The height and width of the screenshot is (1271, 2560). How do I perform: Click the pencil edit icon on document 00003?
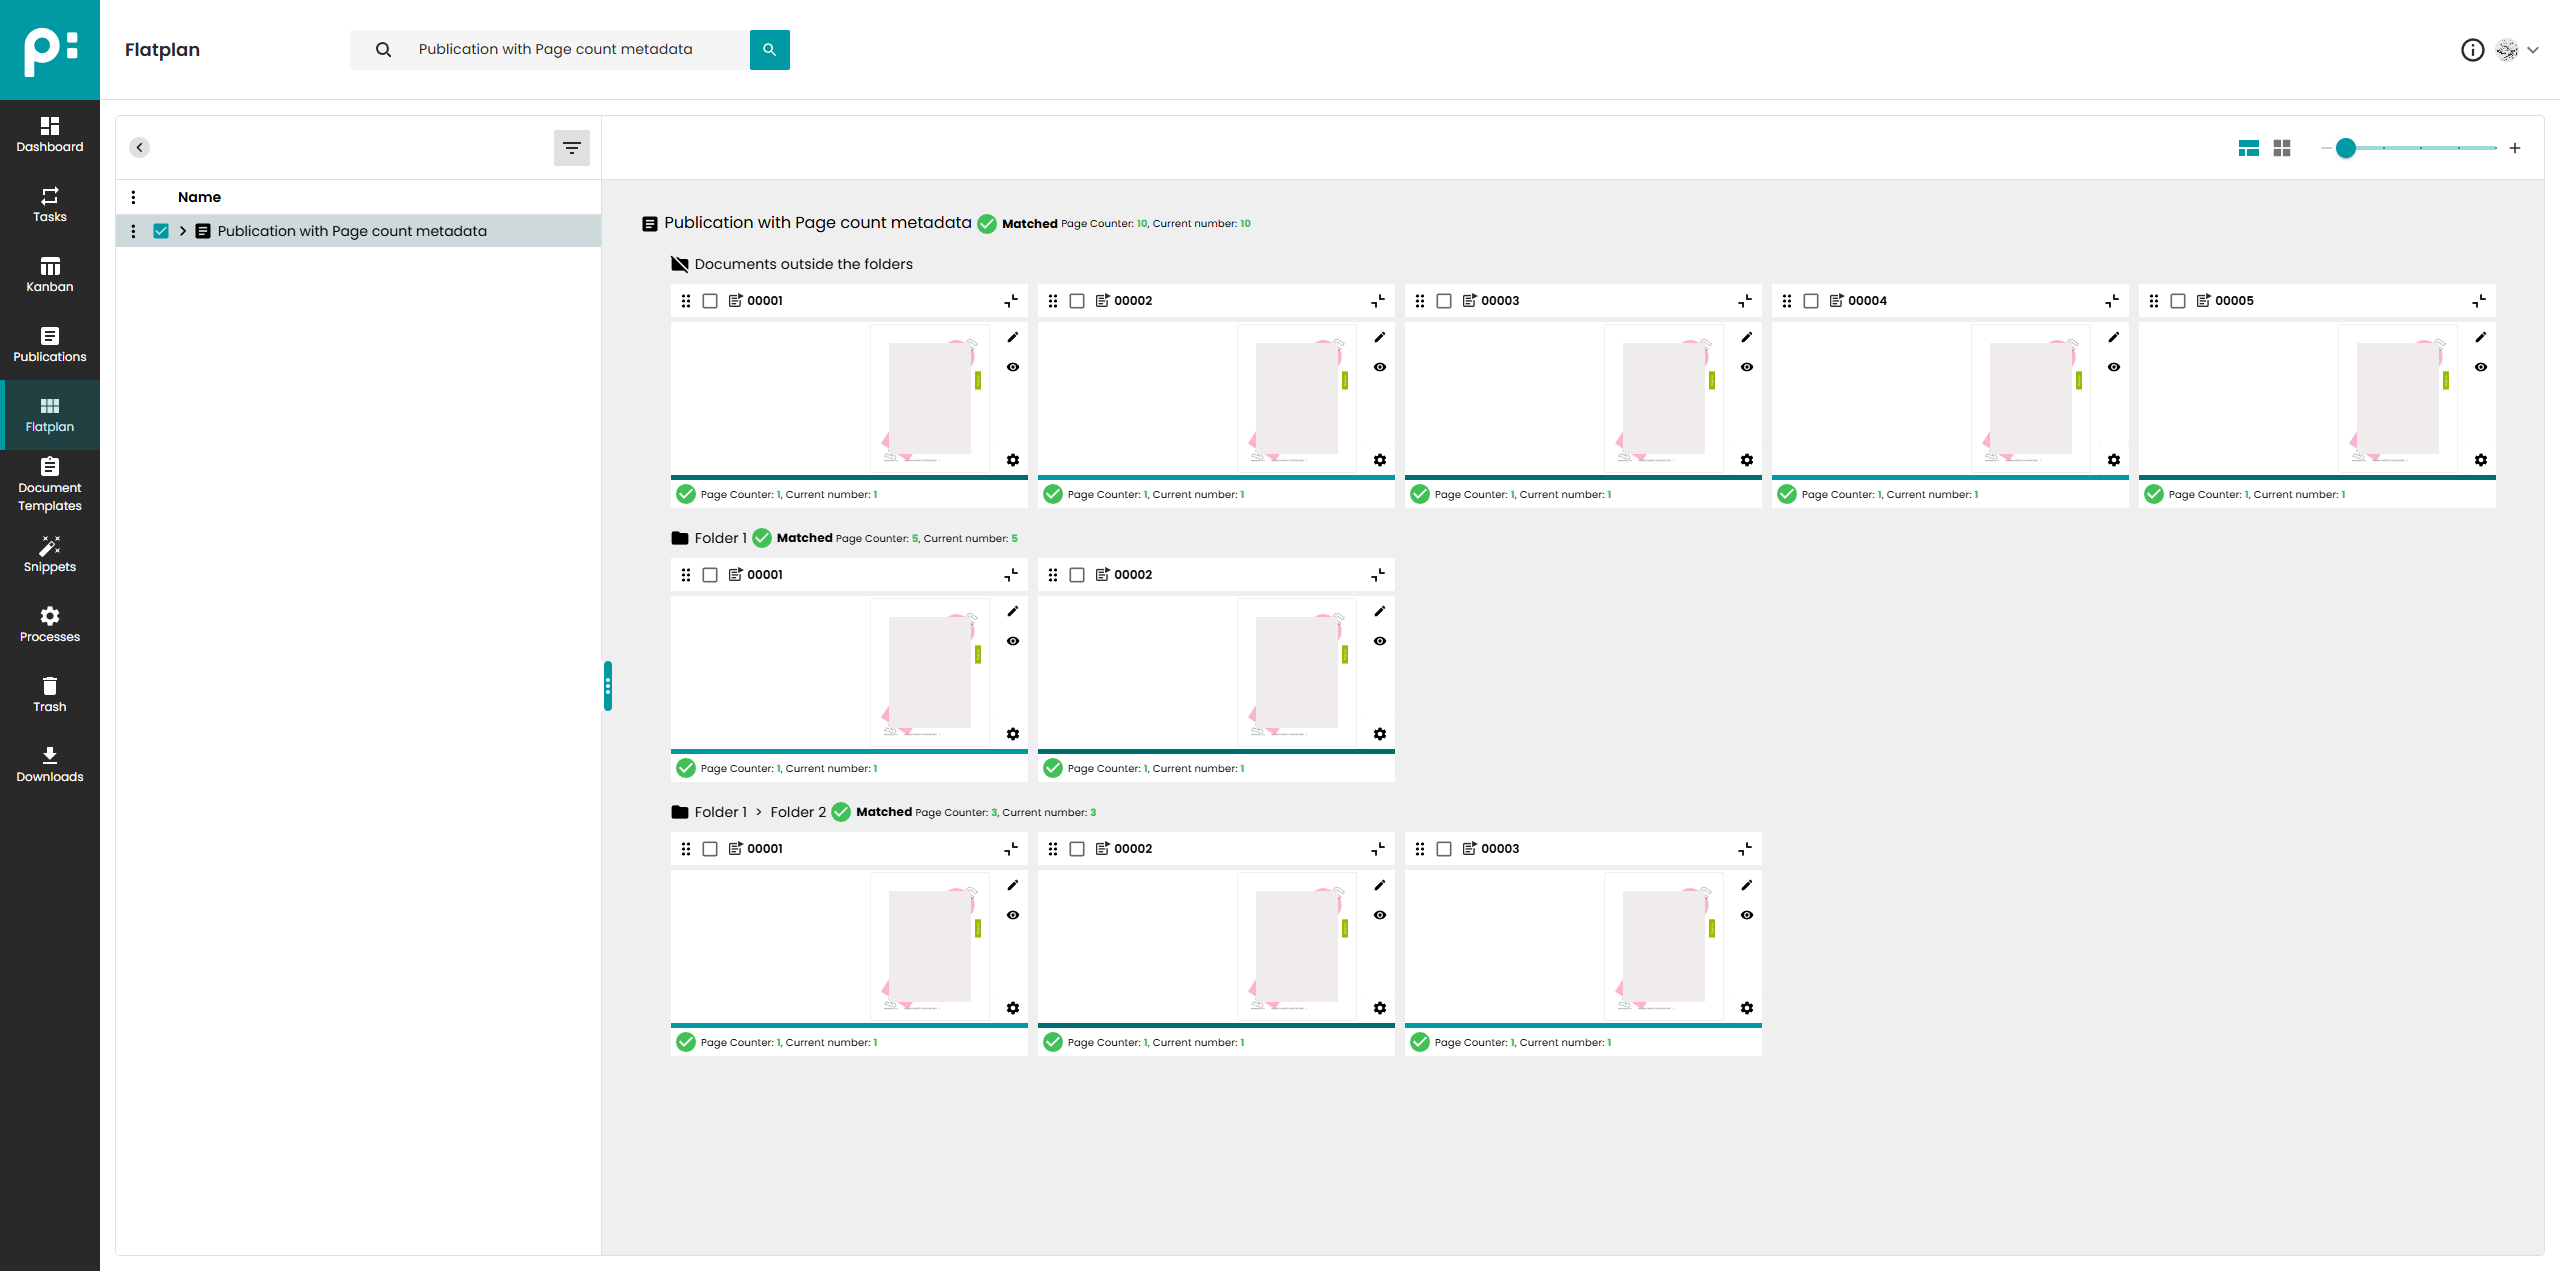point(1746,337)
